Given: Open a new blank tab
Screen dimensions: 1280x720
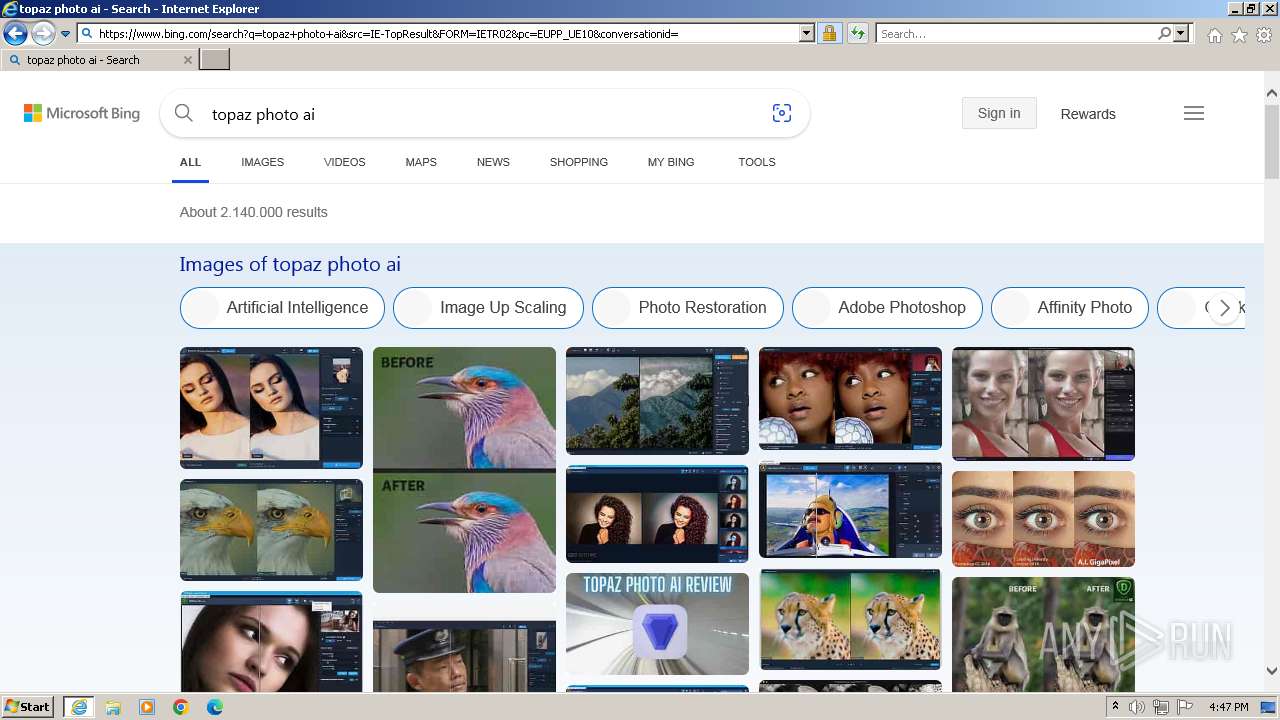Looking at the screenshot, I should coord(215,60).
